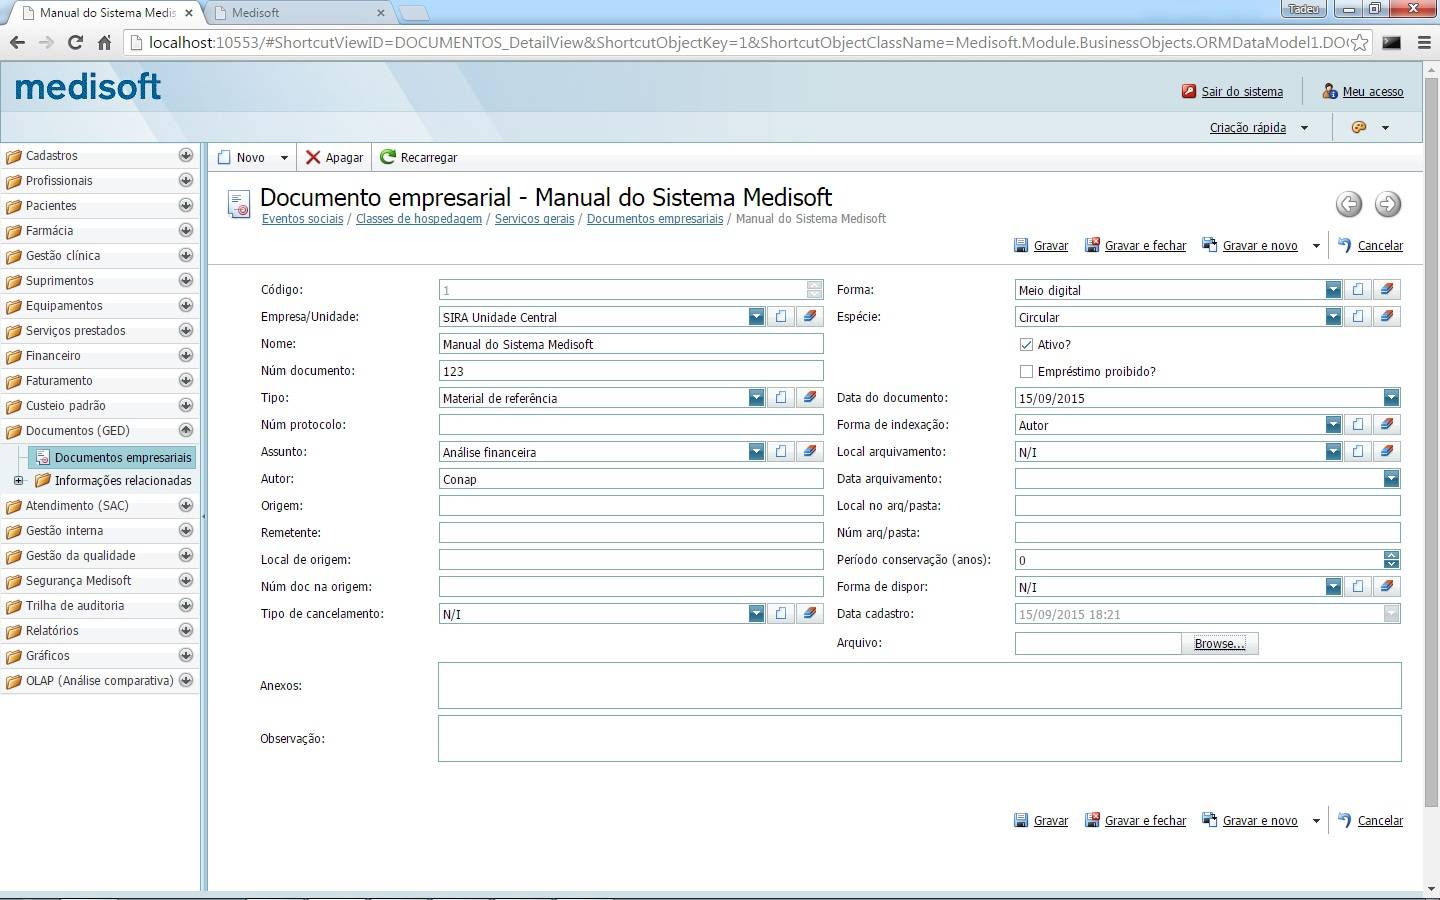Click into the Núm protocolo field
The width and height of the screenshot is (1440, 900).
(631, 425)
